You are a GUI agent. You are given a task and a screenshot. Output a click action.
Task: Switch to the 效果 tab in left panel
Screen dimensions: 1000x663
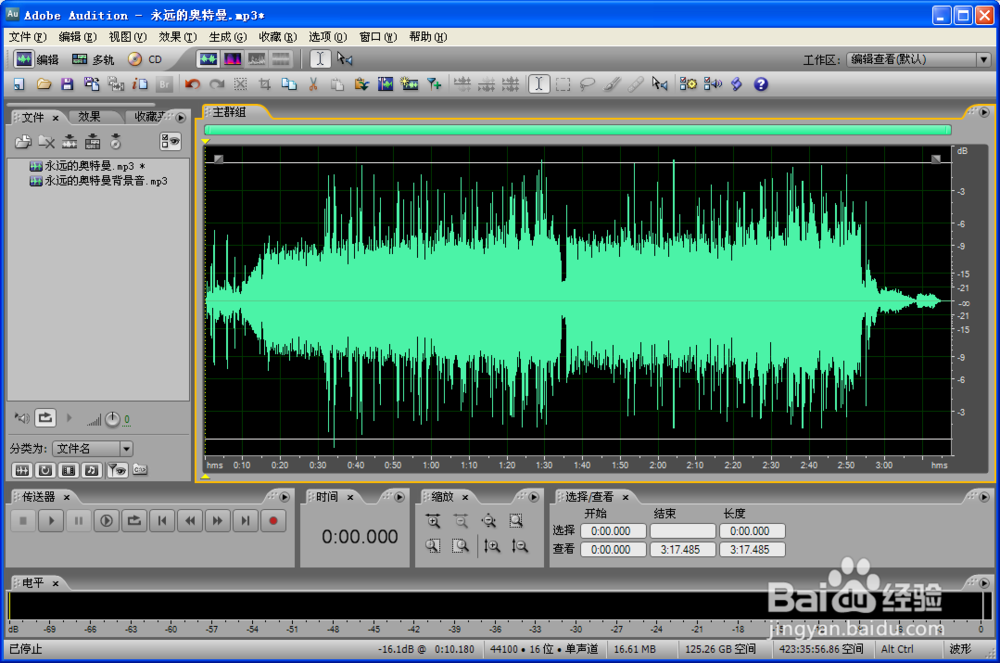pyautogui.click(x=89, y=117)
